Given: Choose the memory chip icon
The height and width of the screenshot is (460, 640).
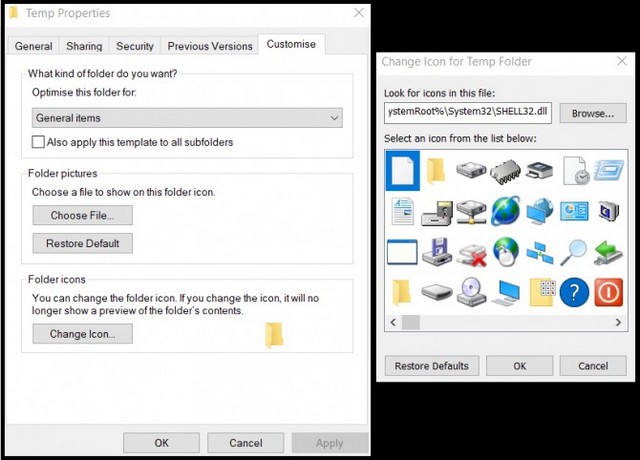Looking at the screenshot, I should 505,171.
